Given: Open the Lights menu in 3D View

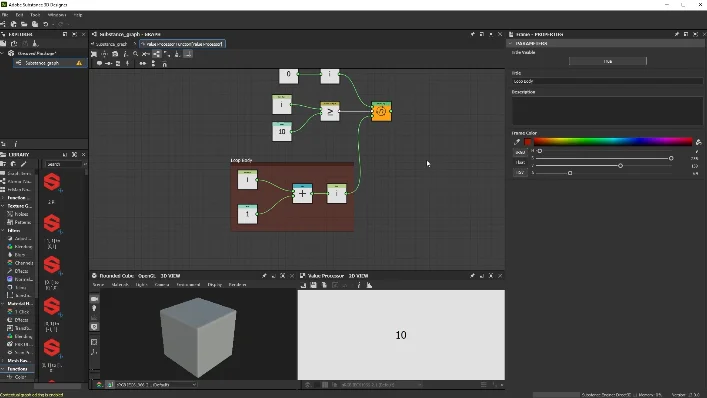Looking at the screenshot, I should pos(142,285).
